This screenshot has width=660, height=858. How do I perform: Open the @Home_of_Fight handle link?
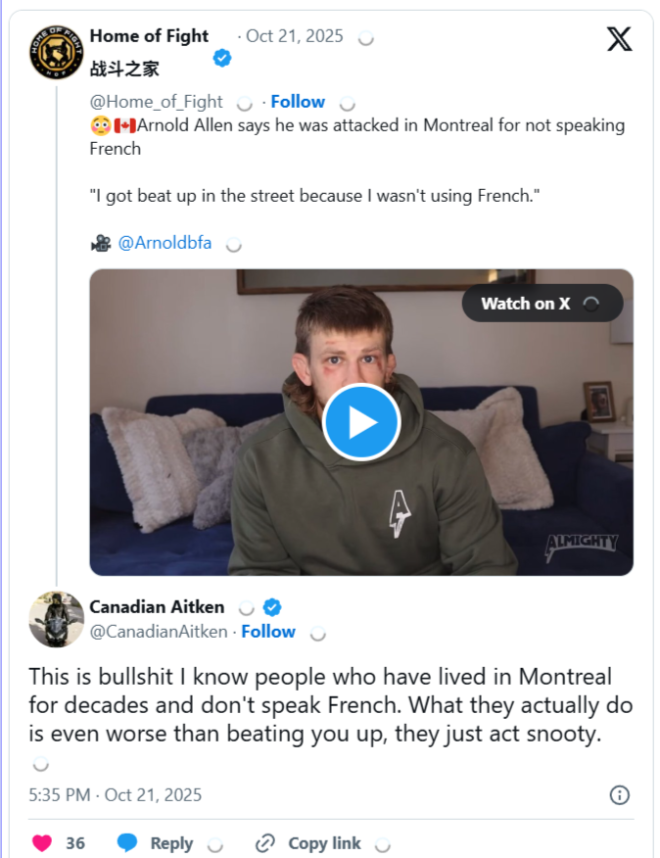pos(158,101)
